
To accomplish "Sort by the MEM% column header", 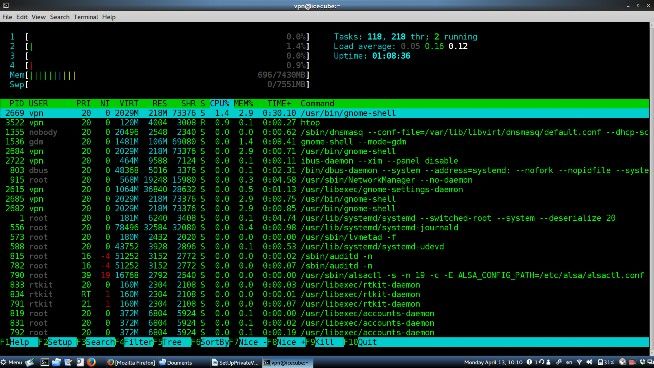I will coord(244,103).
